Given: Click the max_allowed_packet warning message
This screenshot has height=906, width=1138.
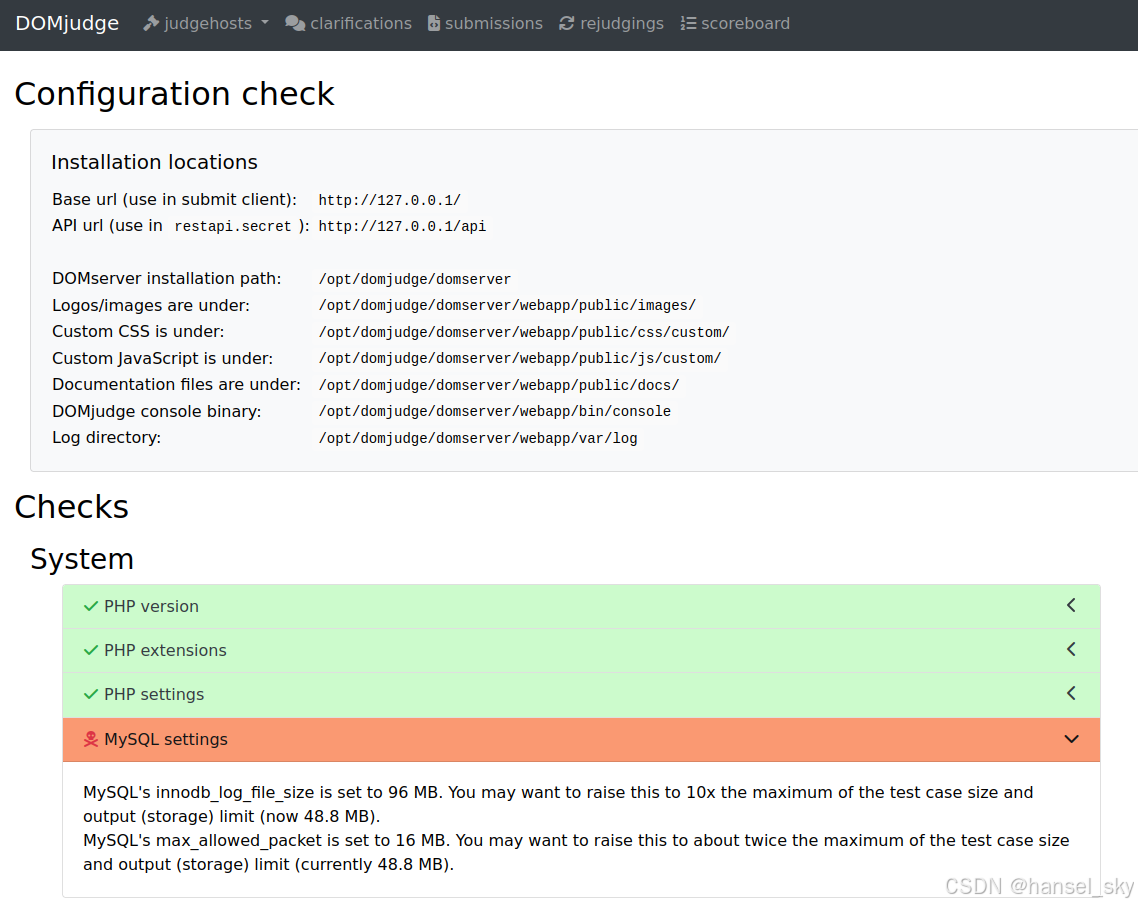Looking at the screenshot, I should [x=576, y=852].
